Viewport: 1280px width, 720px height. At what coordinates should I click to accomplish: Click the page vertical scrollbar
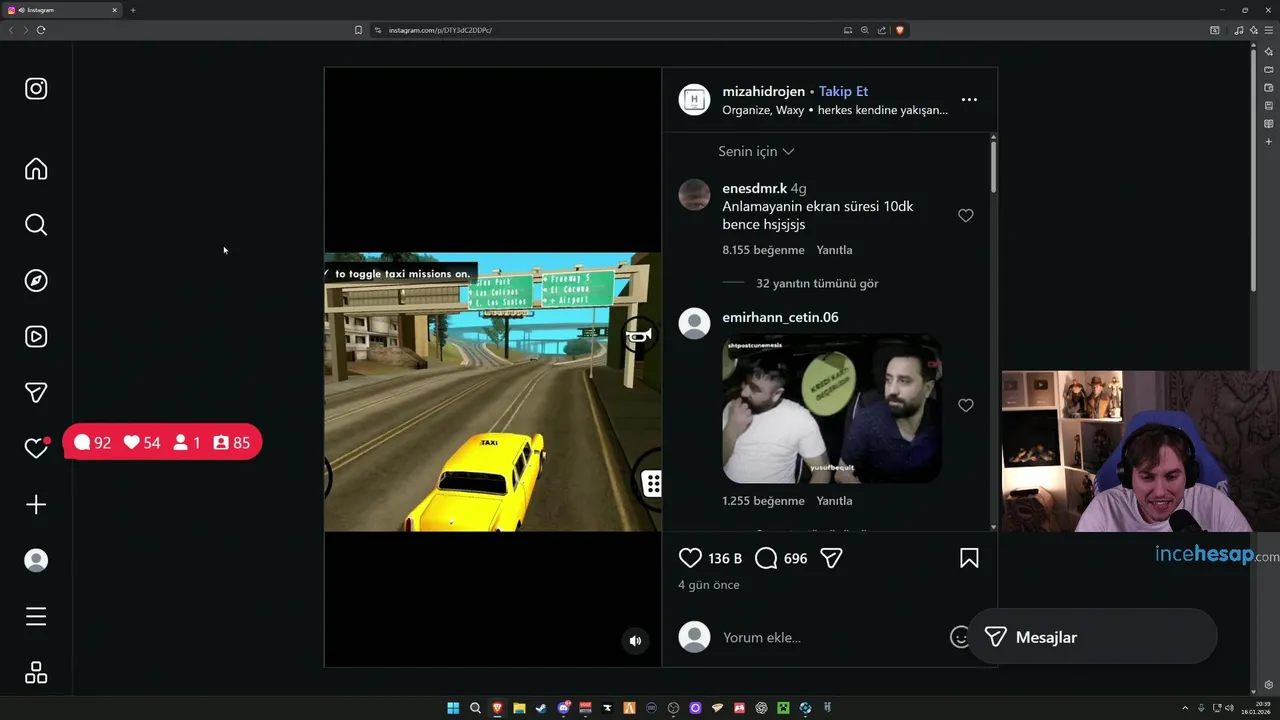(x=1253, y=170)
